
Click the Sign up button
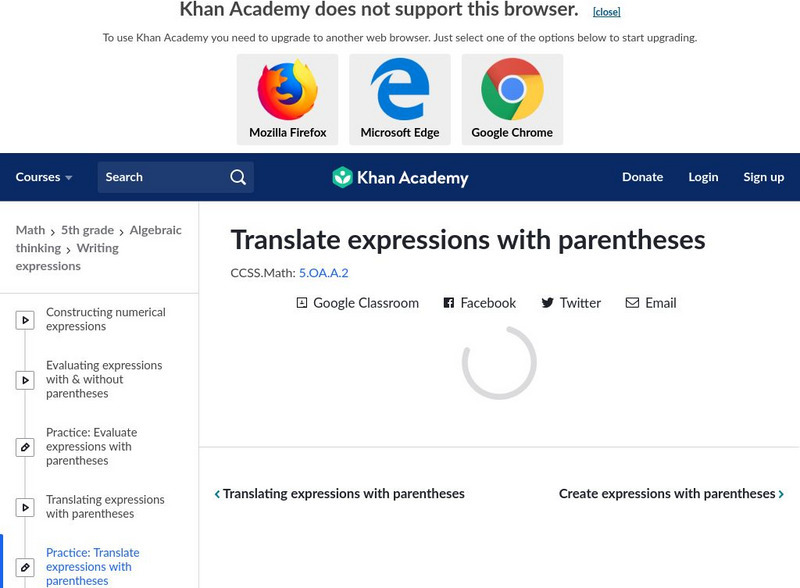(x=763, y=176)
